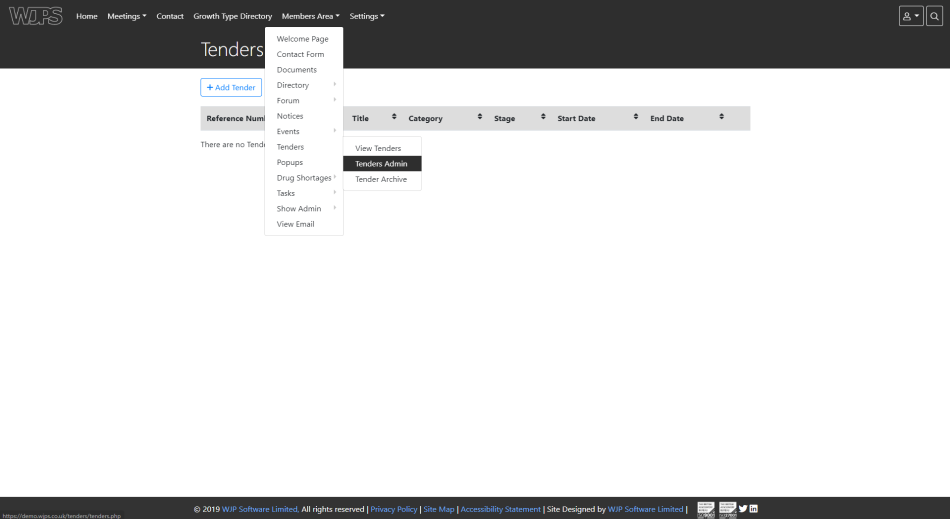Click the Title column header
950x519 pixels.
pos(360,119)
